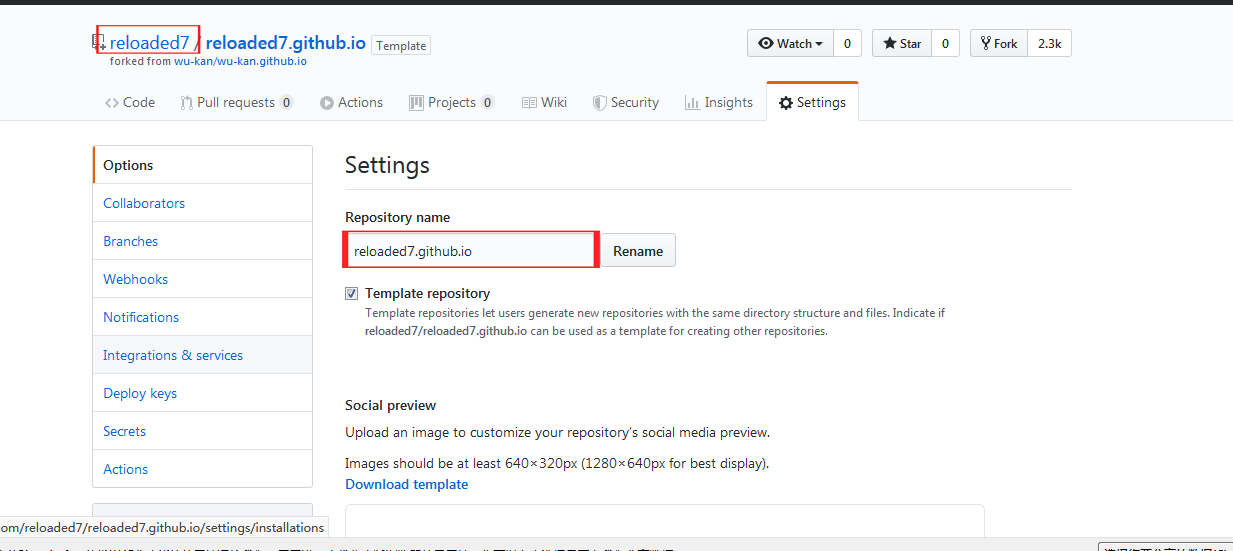Switch to the Pull requests tab

tap(237, 102)
